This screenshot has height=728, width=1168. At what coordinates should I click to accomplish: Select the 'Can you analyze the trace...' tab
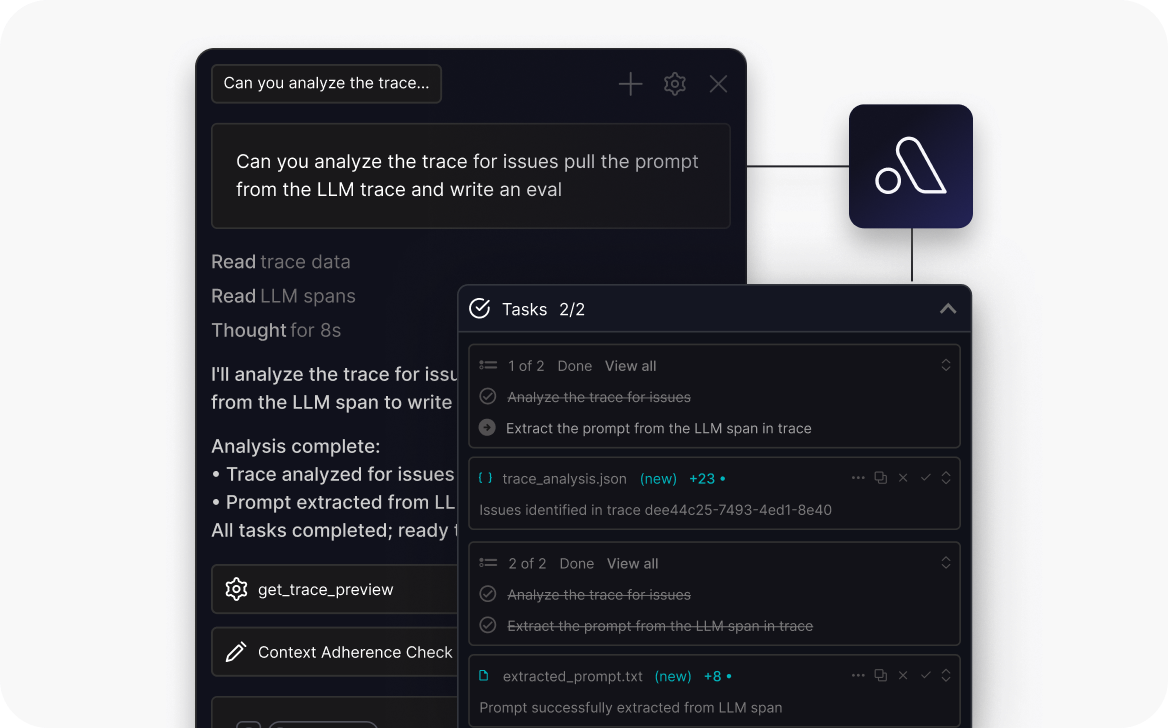click(326, 84)
